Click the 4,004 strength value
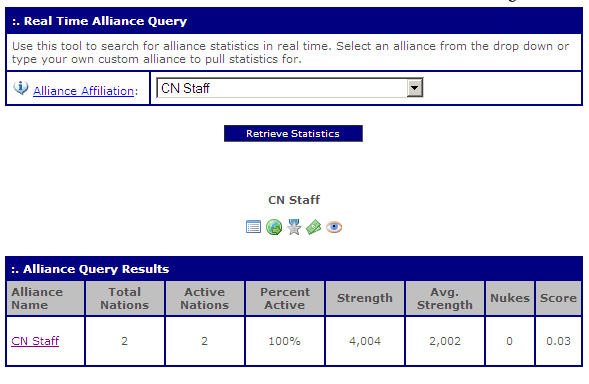 pyautogui.click(x=365, y=341)
